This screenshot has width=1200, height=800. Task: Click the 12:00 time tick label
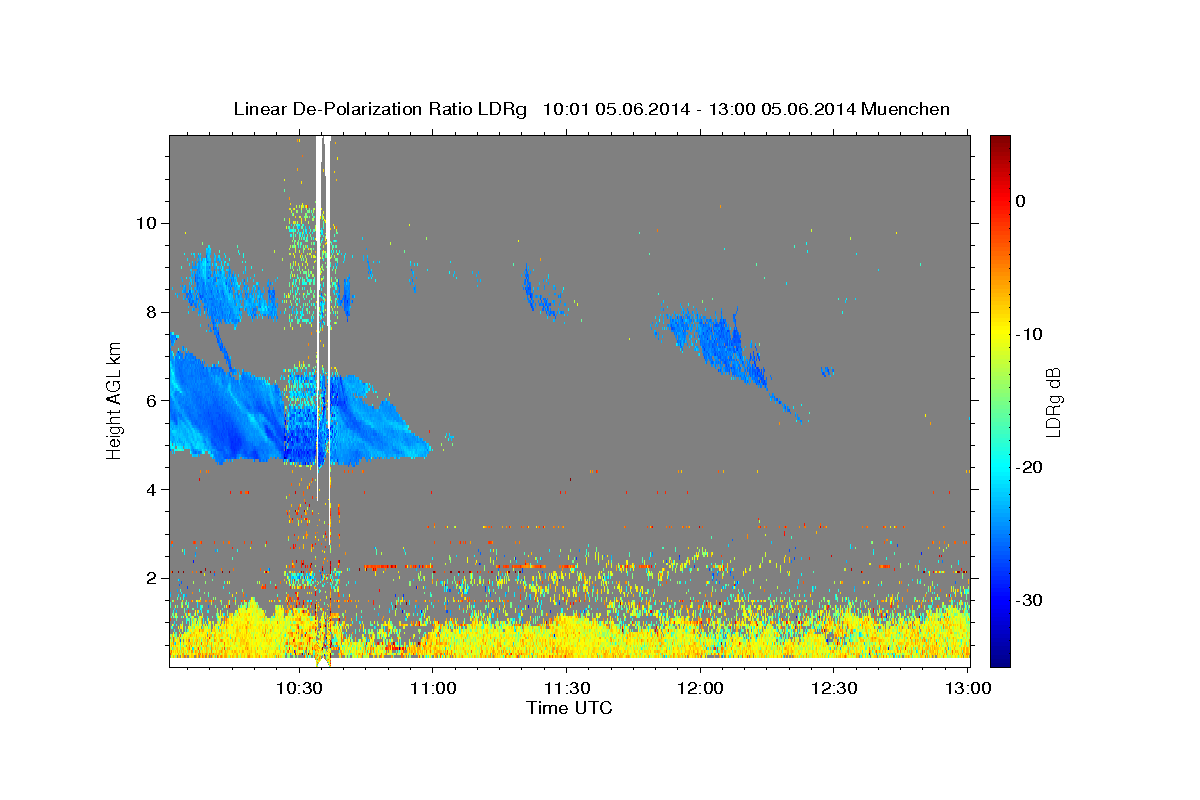[x=700, y=688]
